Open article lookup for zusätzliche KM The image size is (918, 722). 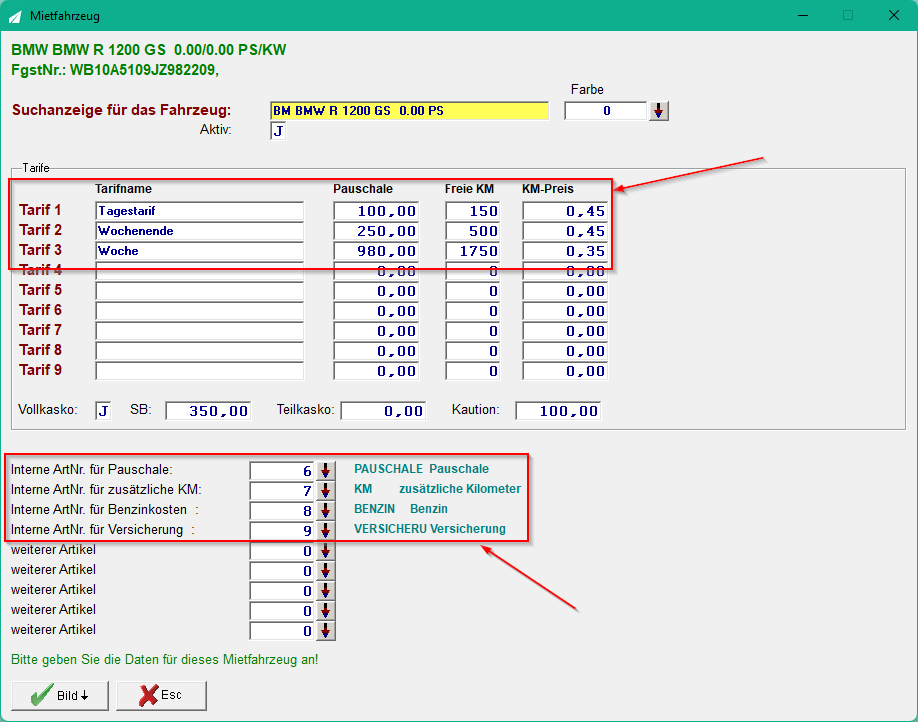coord(326,490)
